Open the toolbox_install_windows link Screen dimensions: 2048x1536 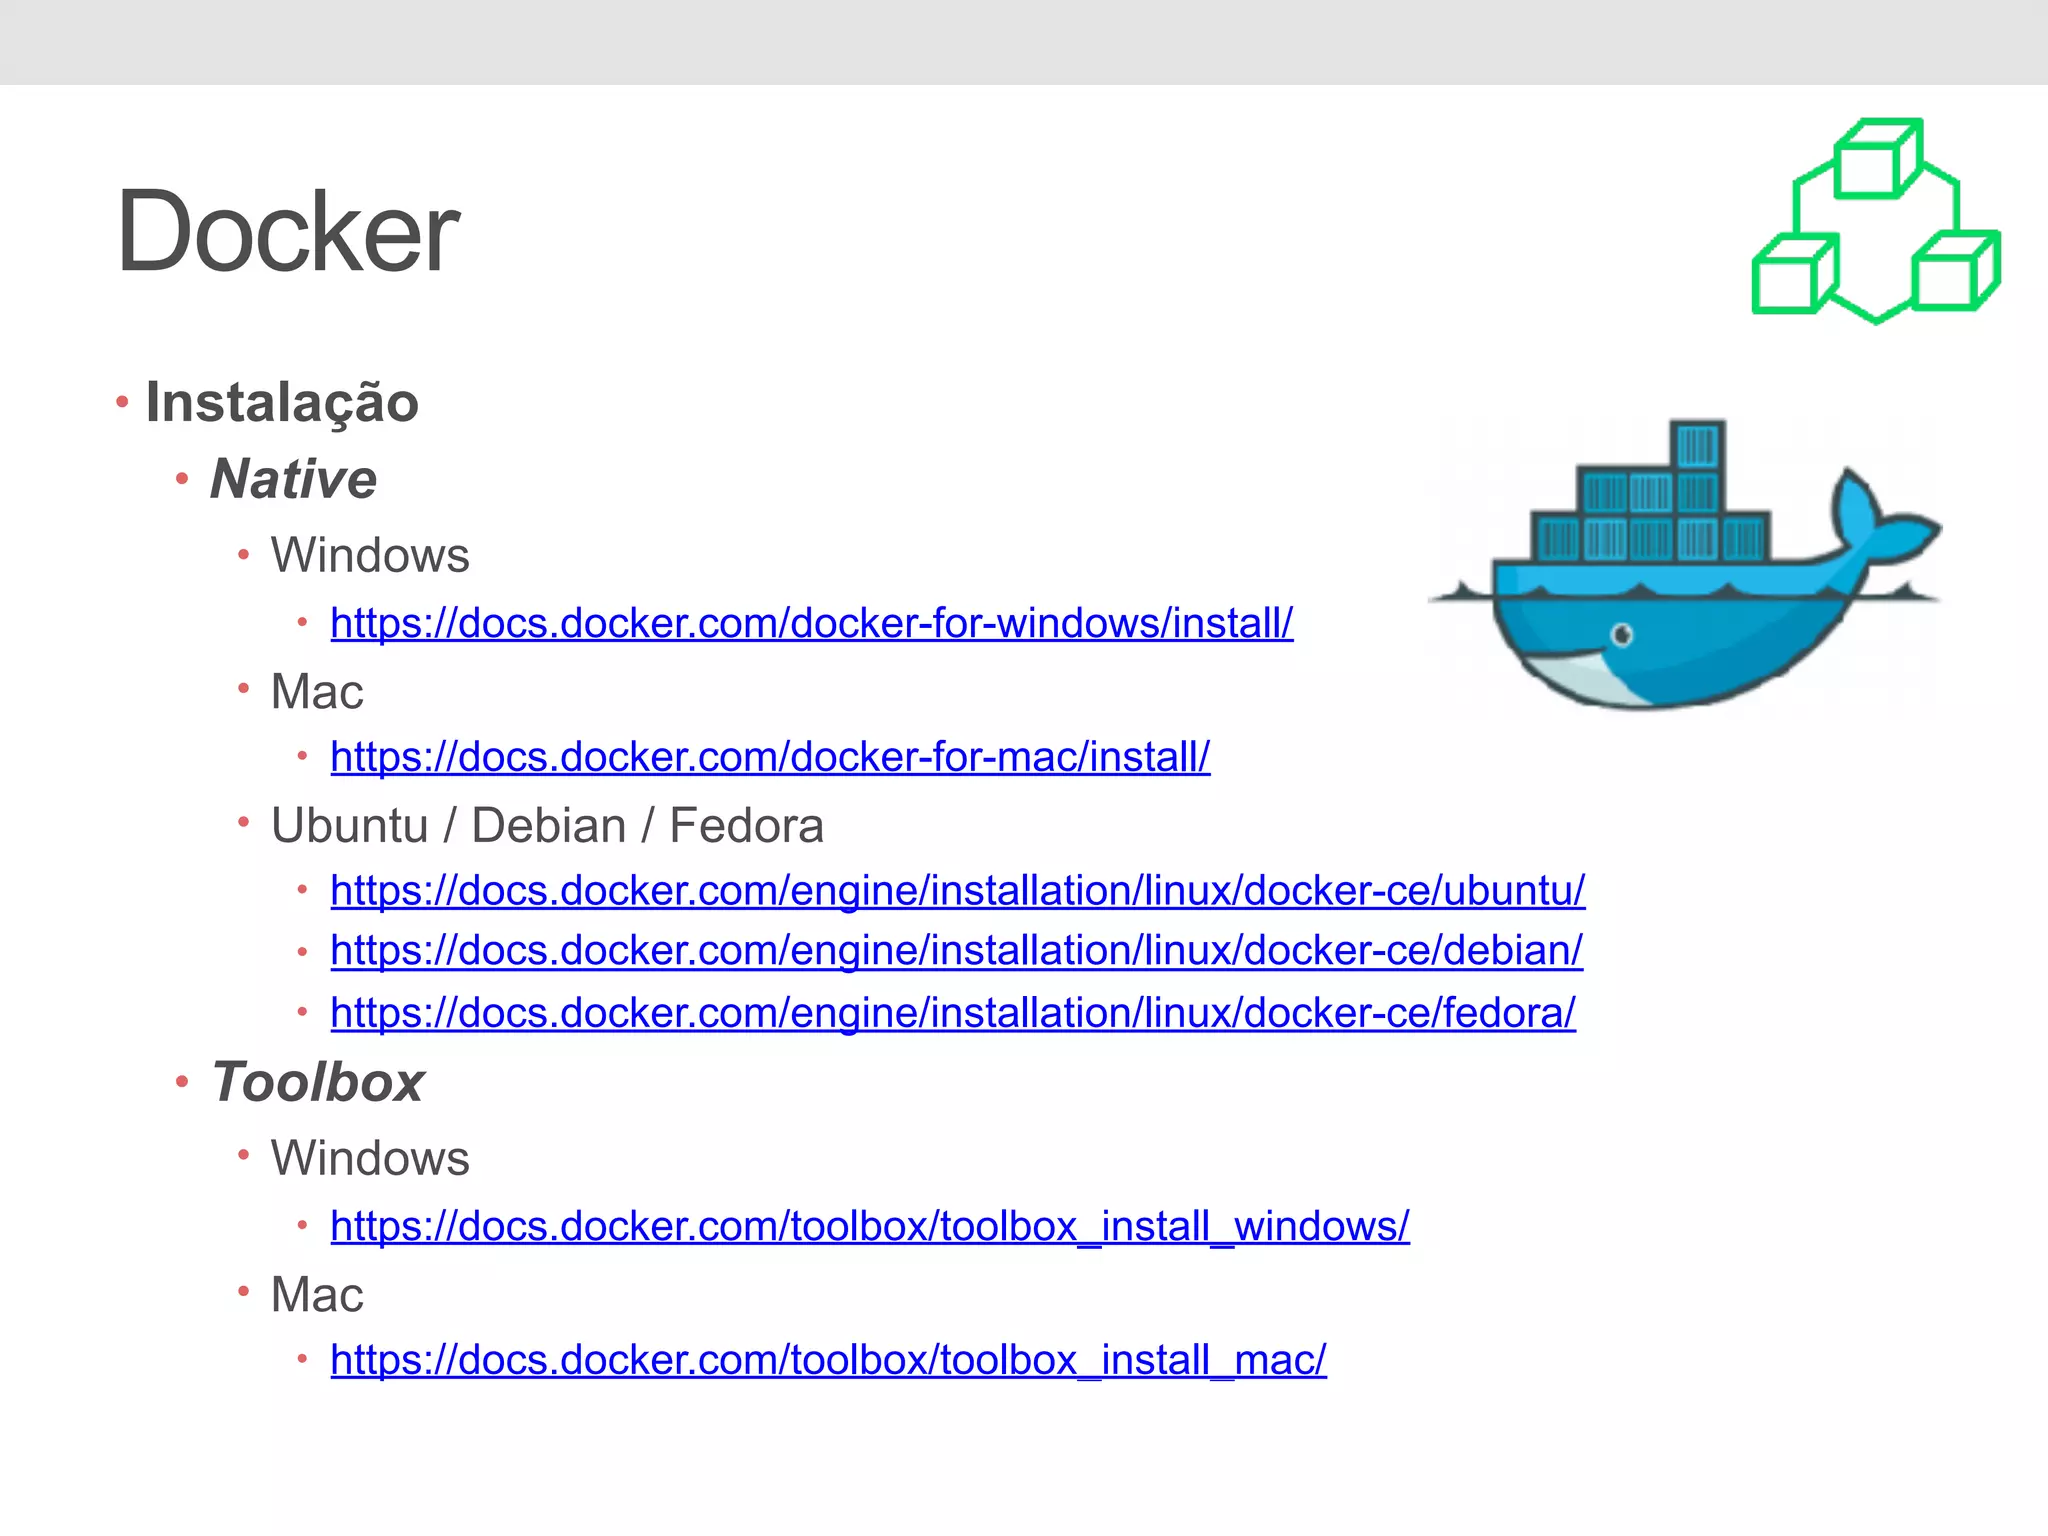(x=870, y=1226)
